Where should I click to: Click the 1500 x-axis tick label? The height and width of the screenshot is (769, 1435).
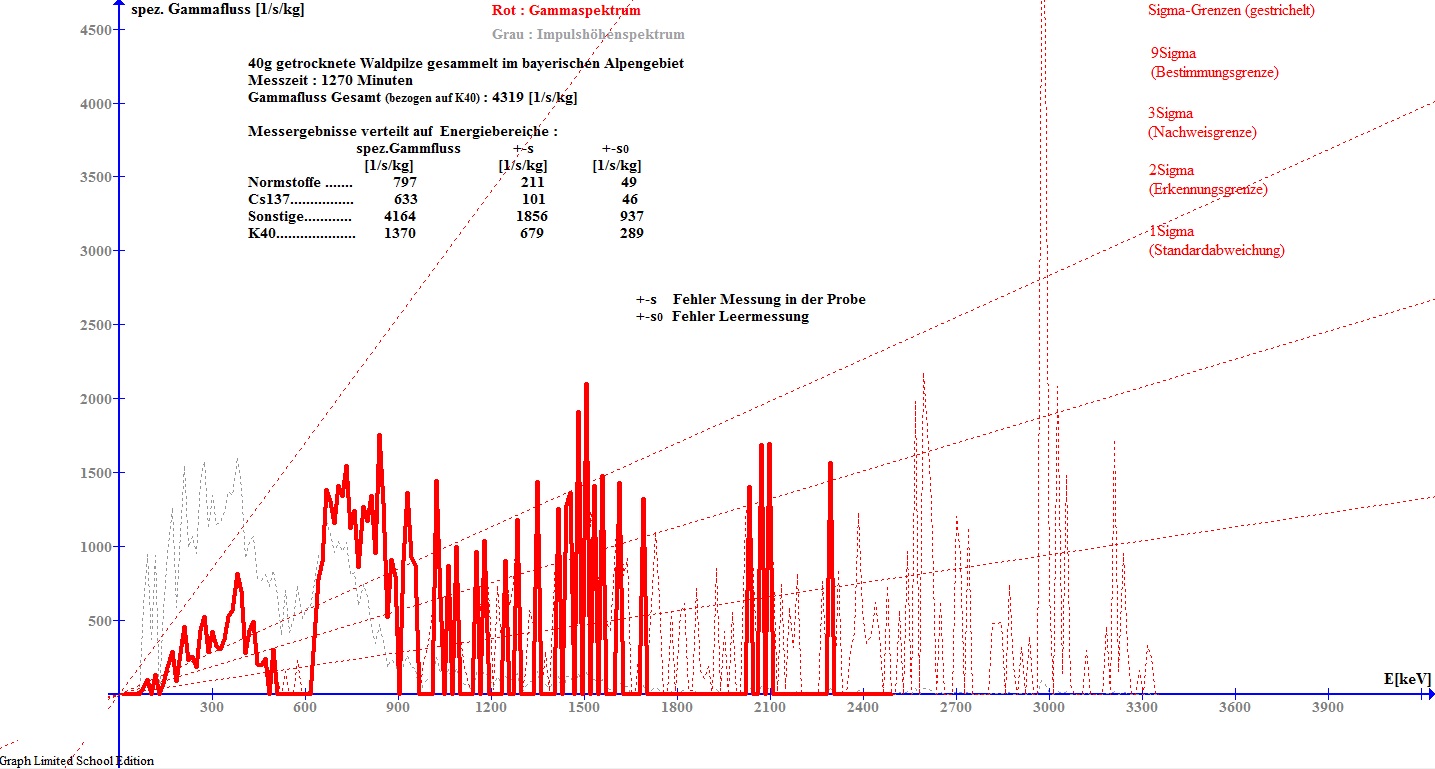point(584,708)
